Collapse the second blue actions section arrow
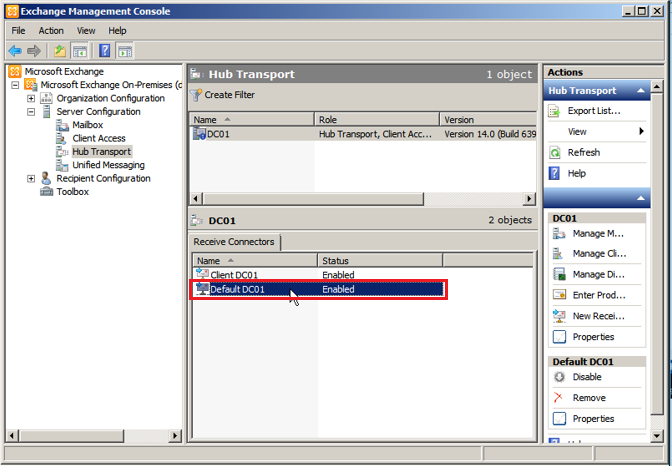This screenshot has width=672, height=466. click(x=641, y=198)
